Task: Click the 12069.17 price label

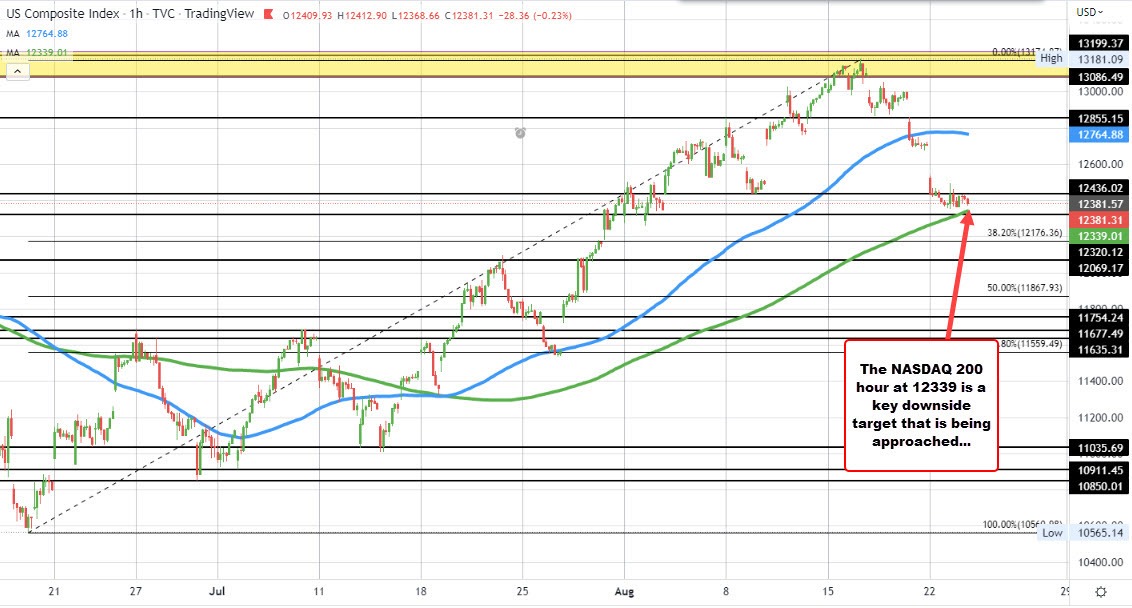Action: point(1100,268)
